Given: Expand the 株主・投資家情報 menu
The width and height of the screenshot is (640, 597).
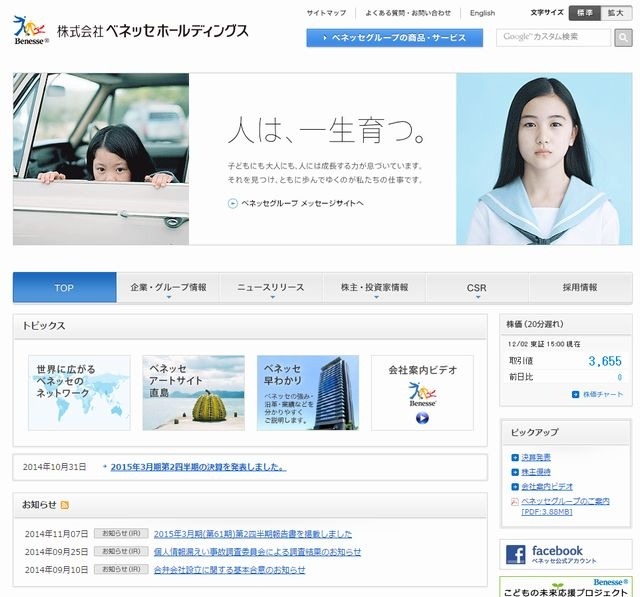Looking at the screenshot, I should pos(375,288).
